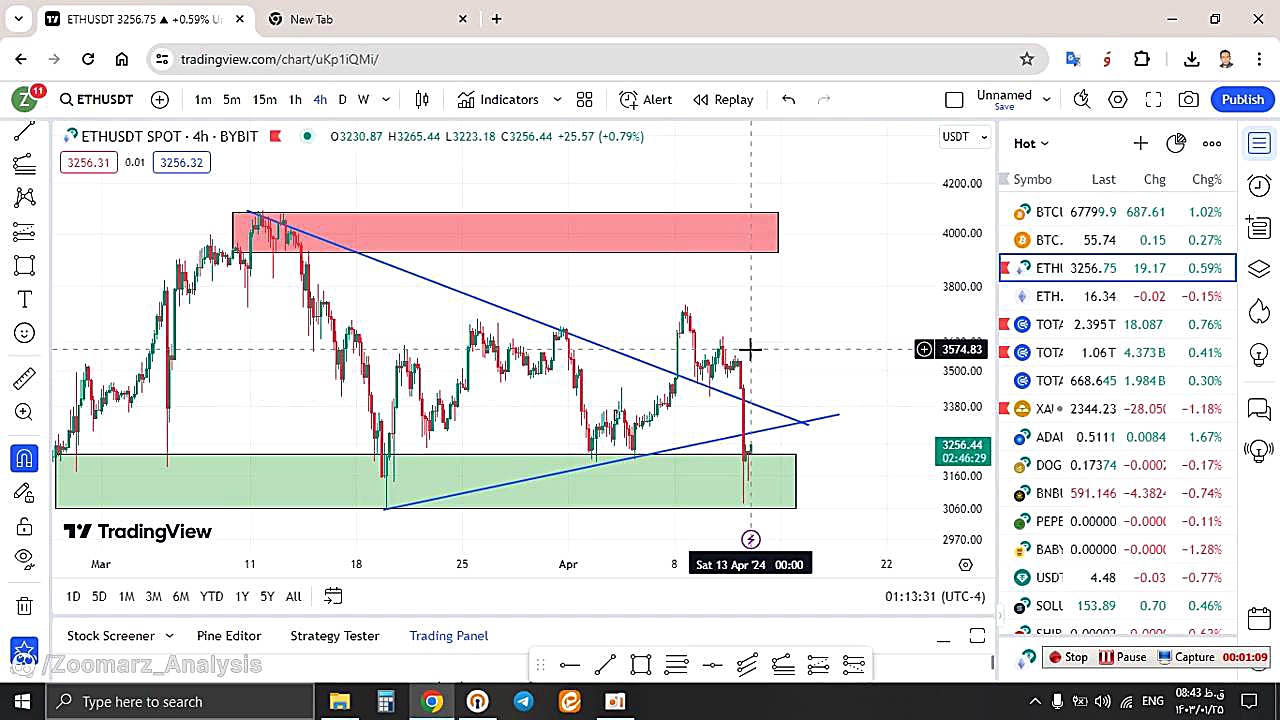This screenshot has height=720, width=1280.
Task: Expand the Hot watchlist dropdown
Action: tap(1031, 143)
